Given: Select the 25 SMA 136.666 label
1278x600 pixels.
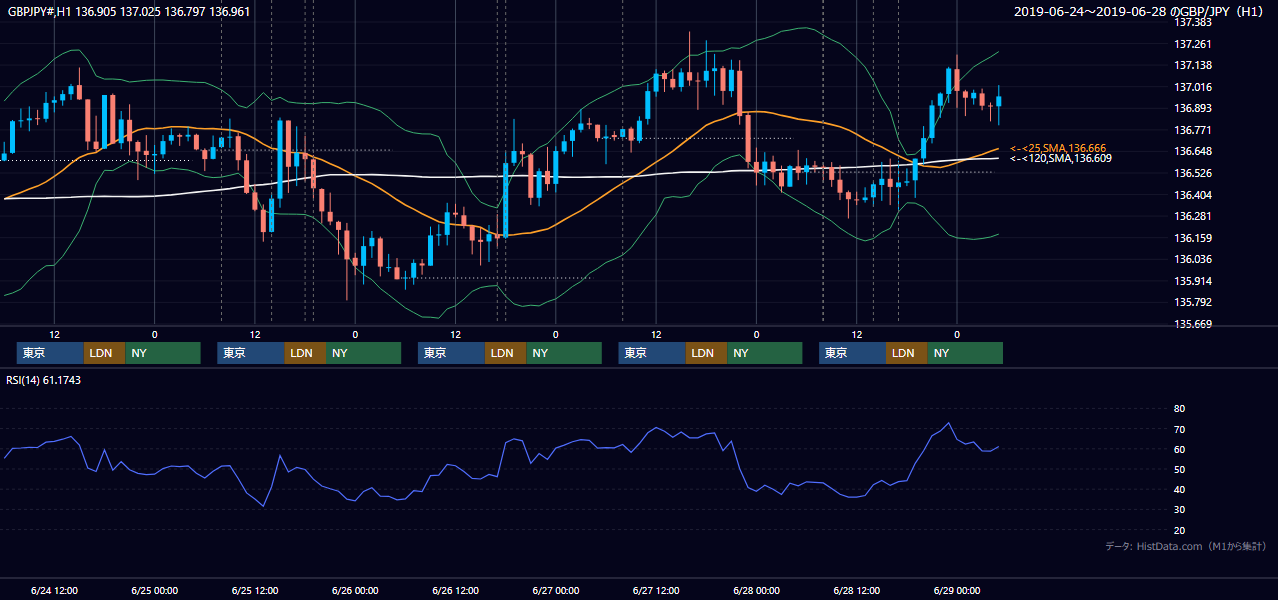Looking at the screenshot, I should coord(1058,148).
